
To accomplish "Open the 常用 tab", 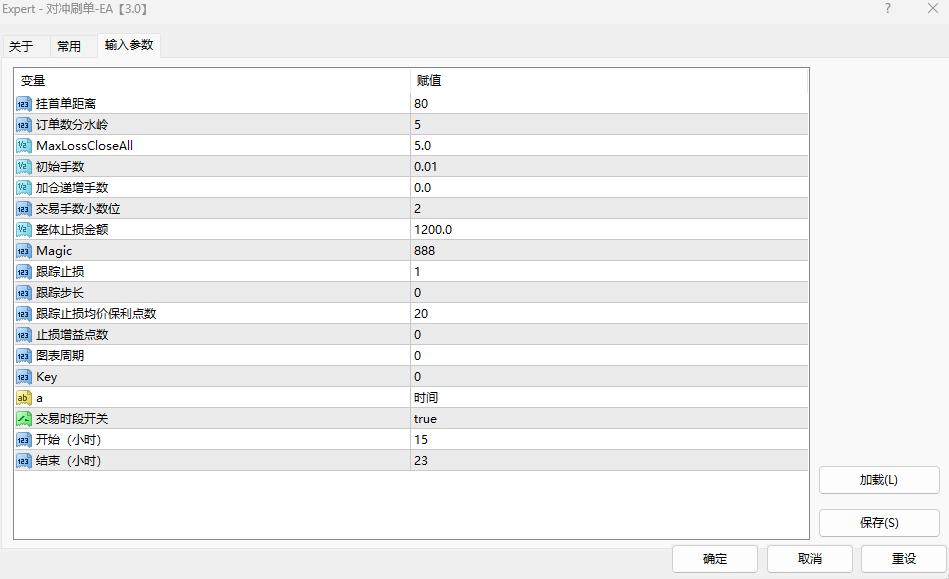I will (69, 46).
